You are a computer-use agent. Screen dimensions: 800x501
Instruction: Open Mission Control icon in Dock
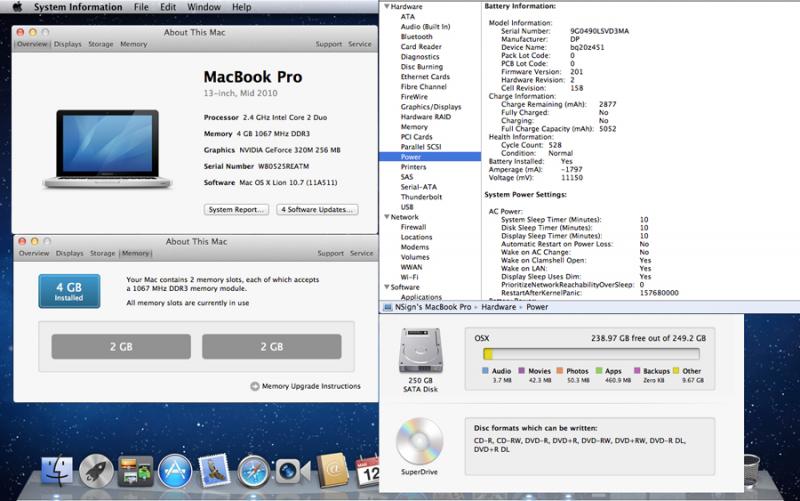135,471
